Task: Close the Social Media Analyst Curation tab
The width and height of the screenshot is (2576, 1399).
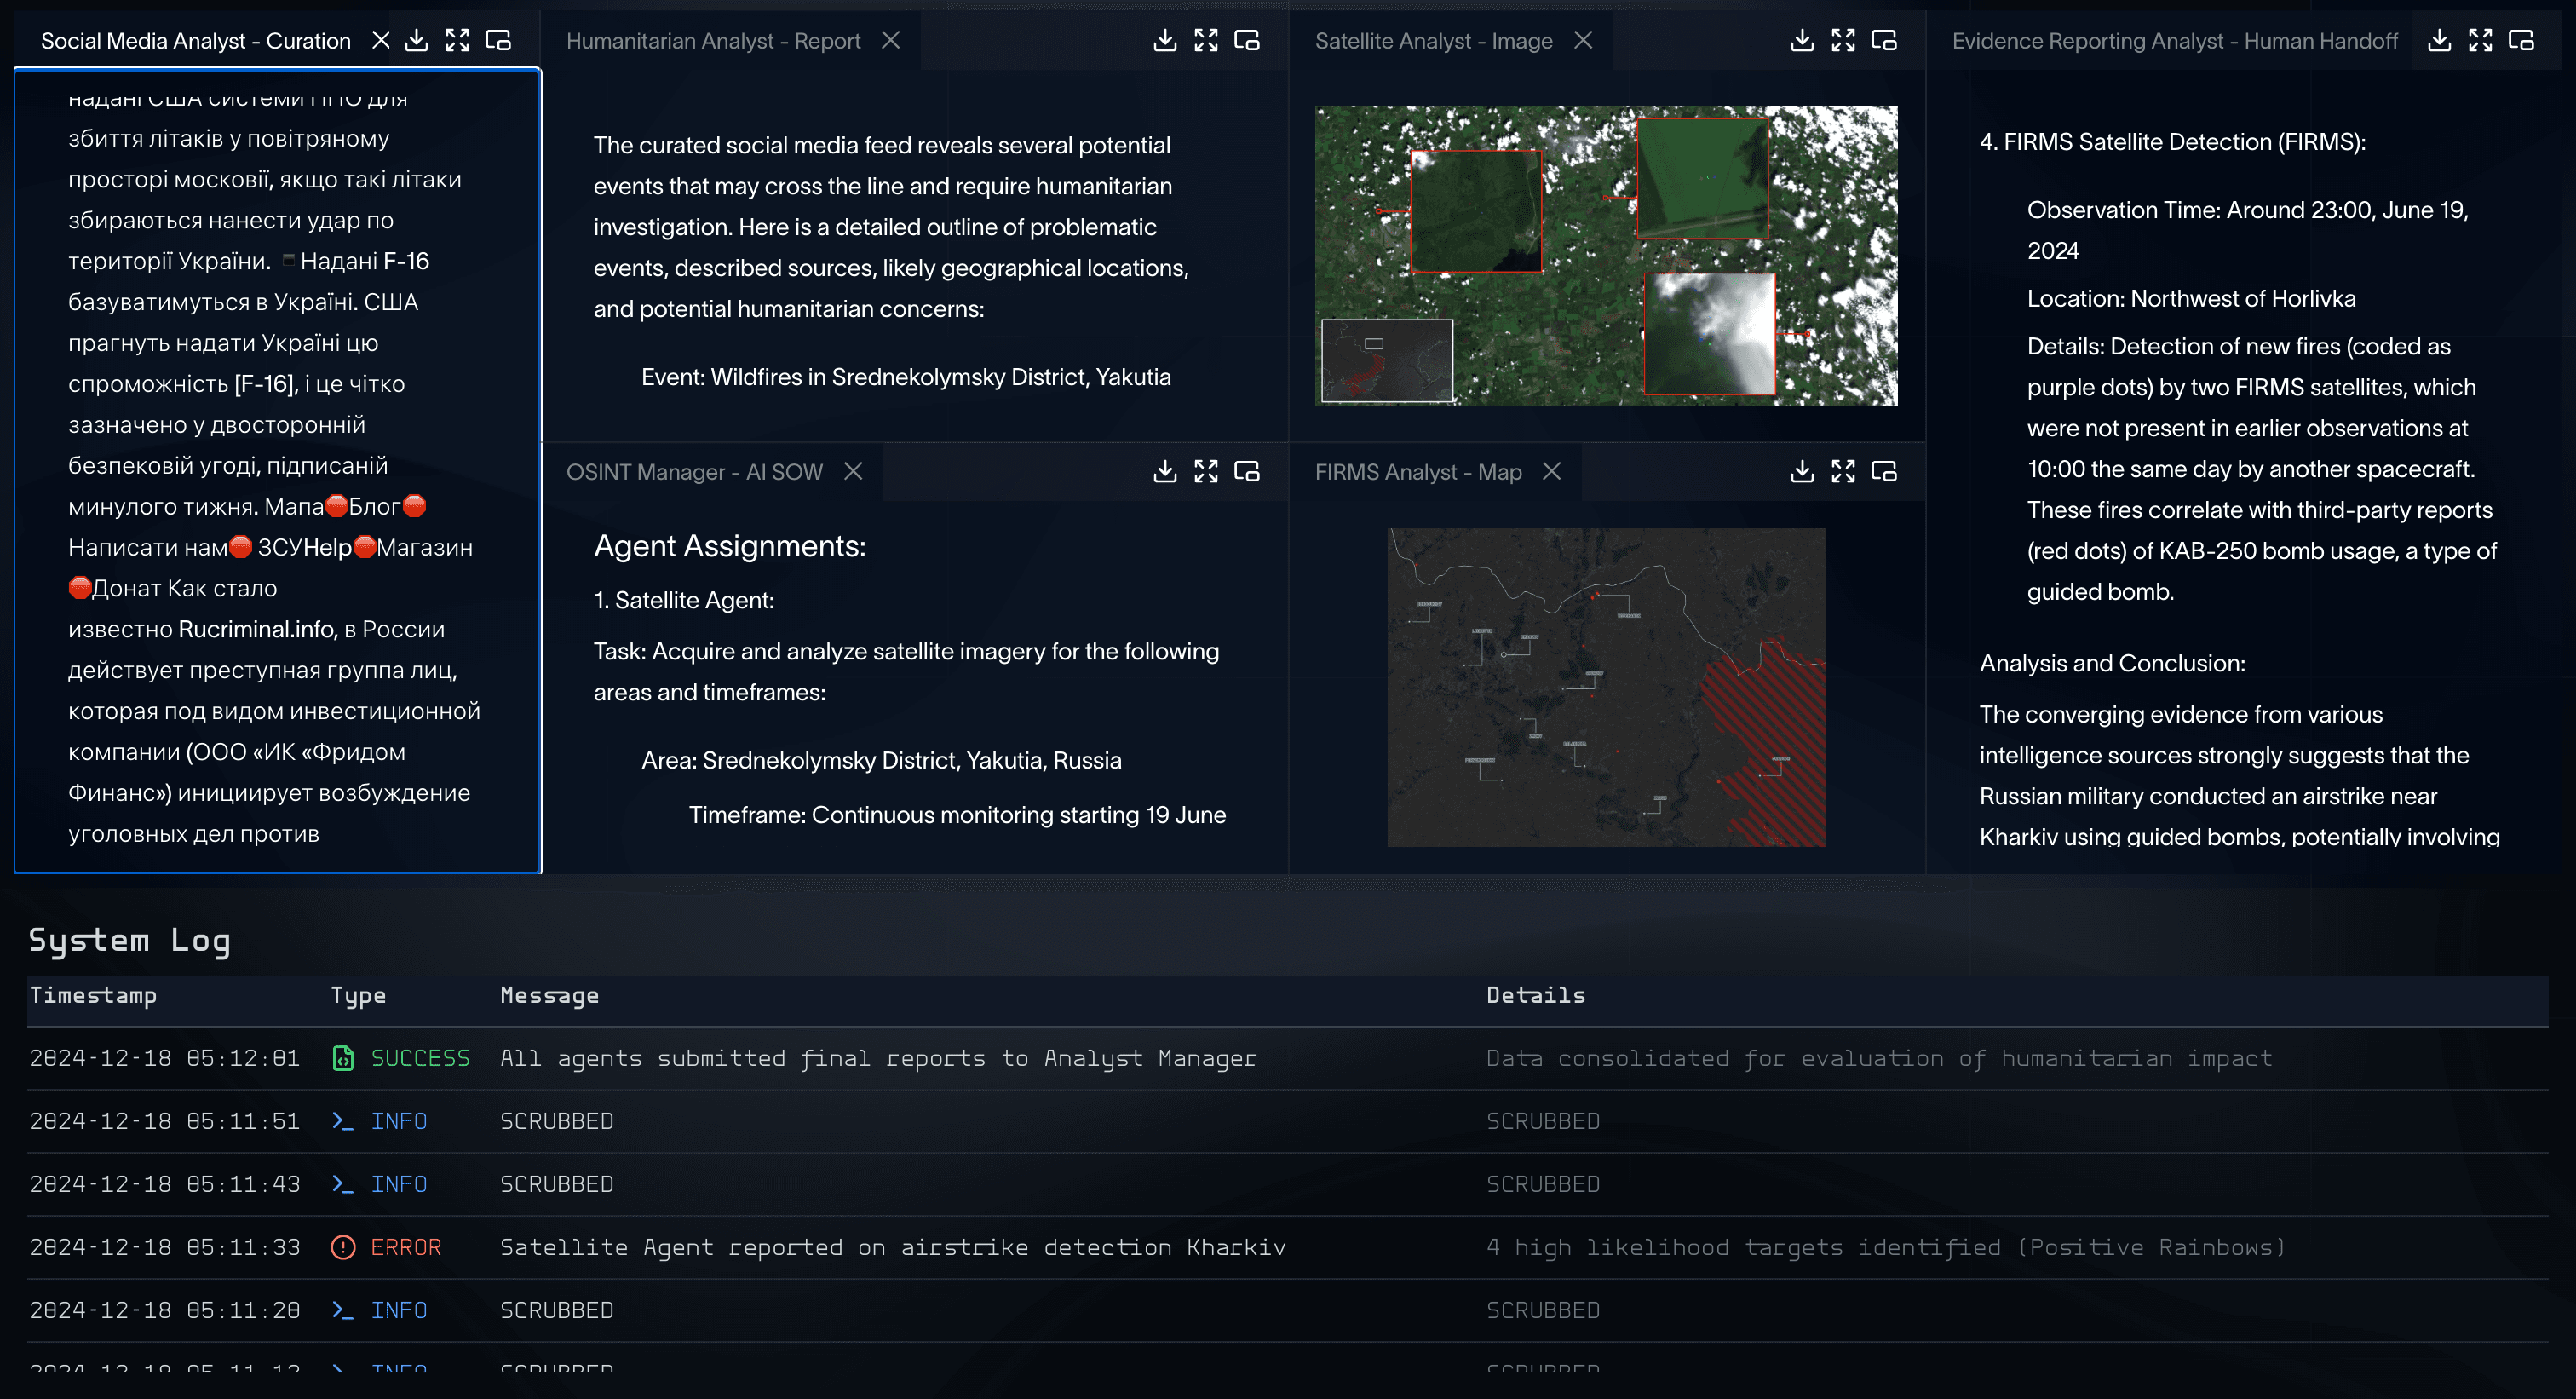Action: (x=380, y=40)
